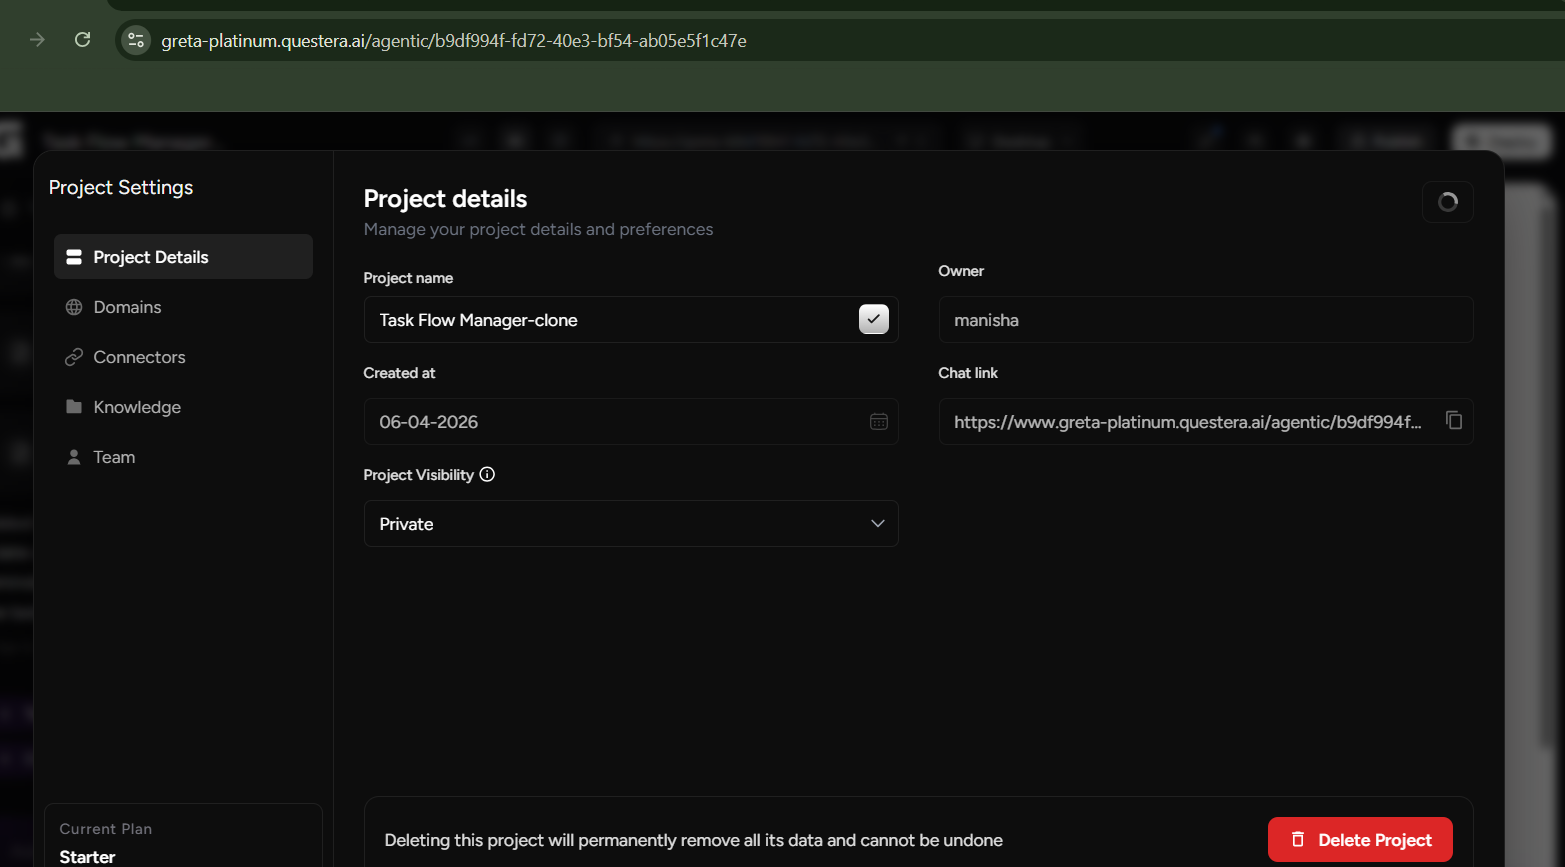The height and width of the screenshot is (867, 1565).
Task: Click the Project Details stacked icon
Action: tap(74, 257)
